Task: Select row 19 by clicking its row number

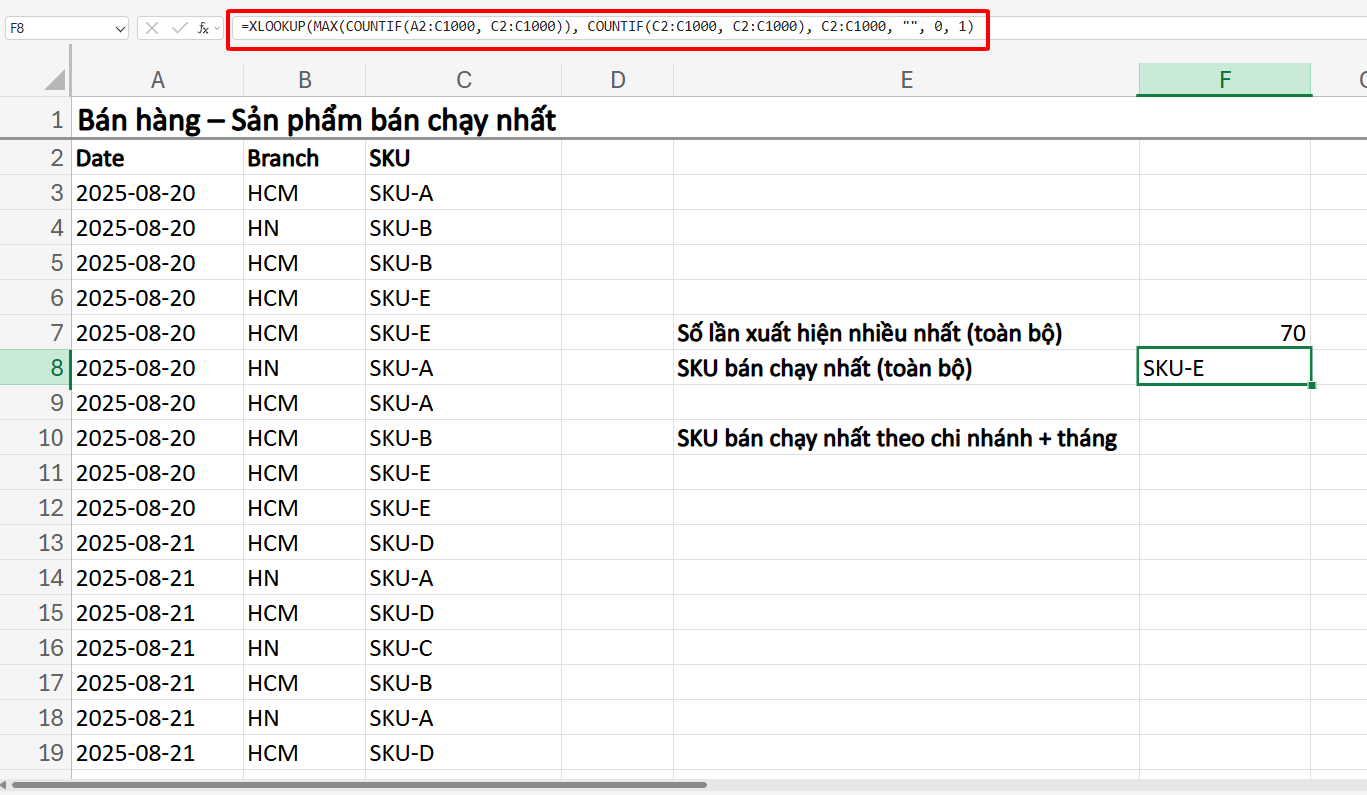Action: pos(50,752)
